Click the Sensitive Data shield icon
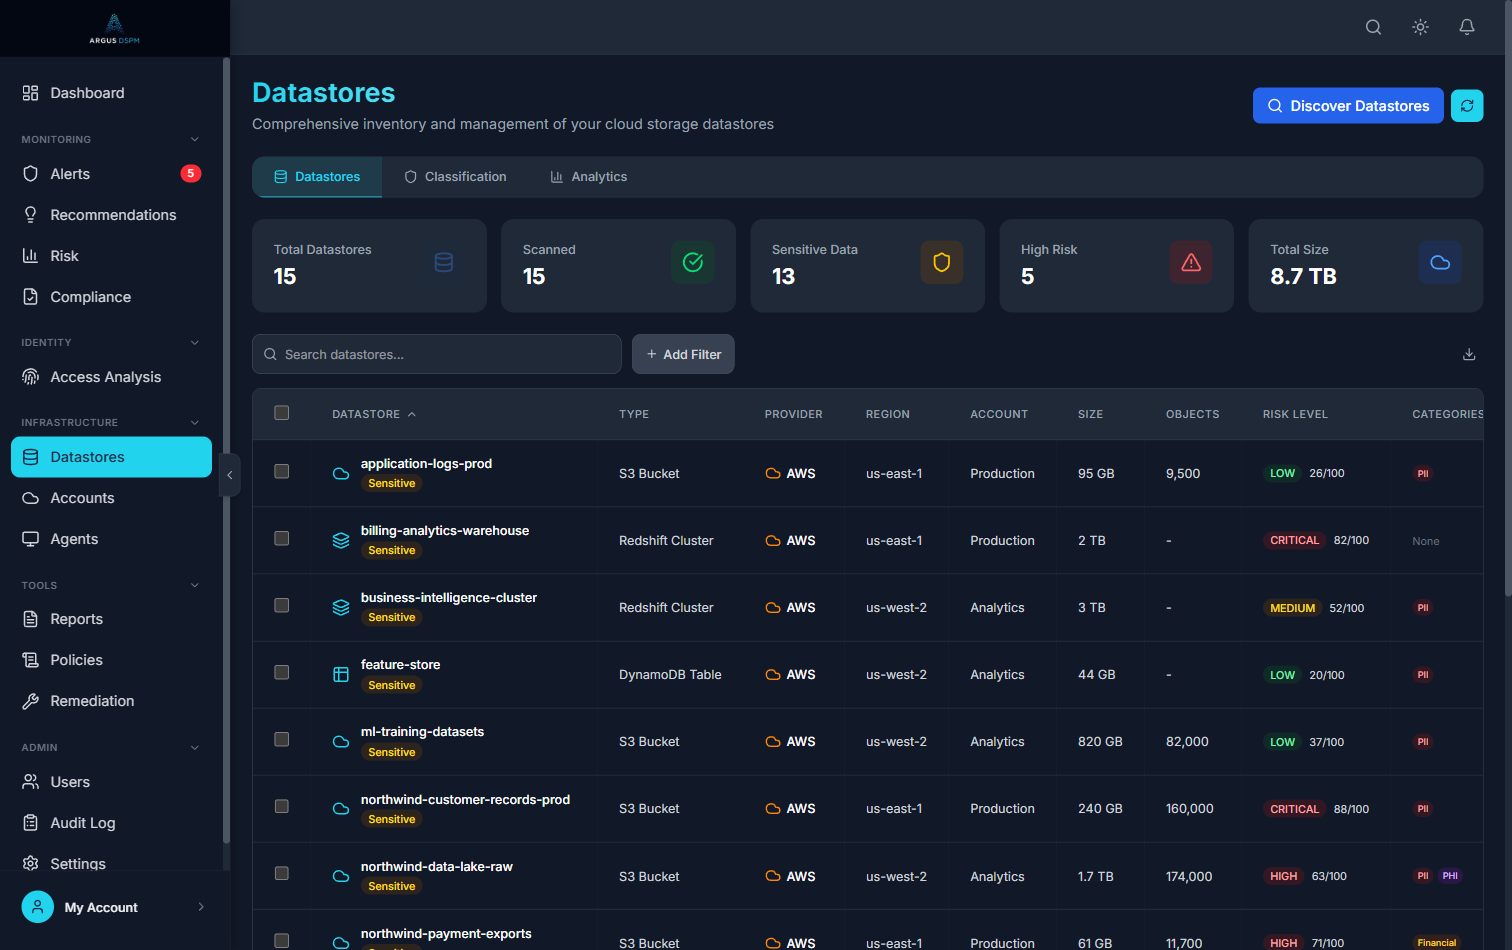 (x=941, y=262)
